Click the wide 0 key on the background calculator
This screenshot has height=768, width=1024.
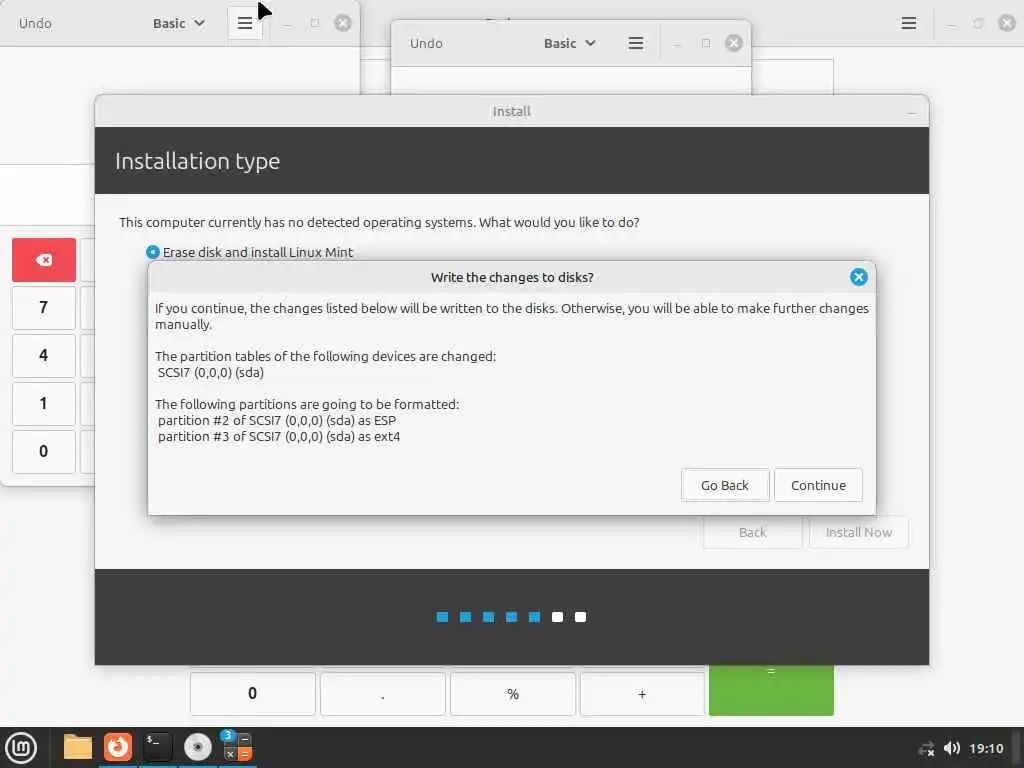tap(253, 694)
